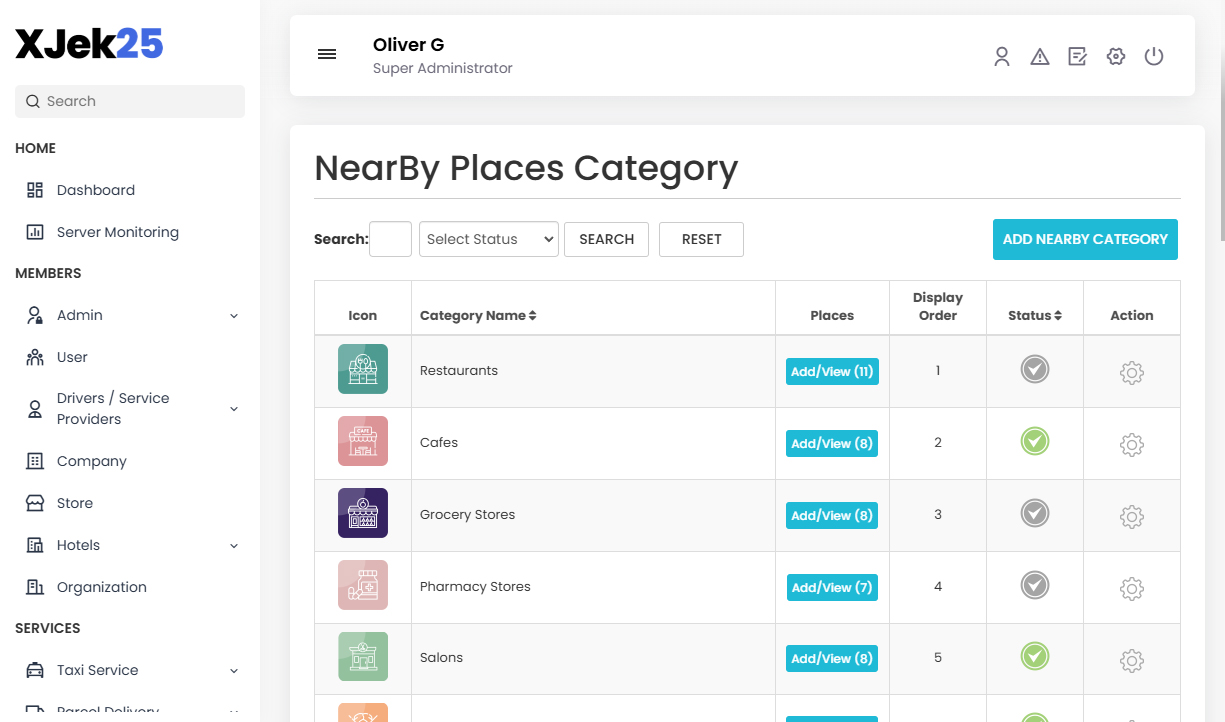Log out using the power icon
Viewport: 1225px width, 722px height.
tap(1154, 56)
